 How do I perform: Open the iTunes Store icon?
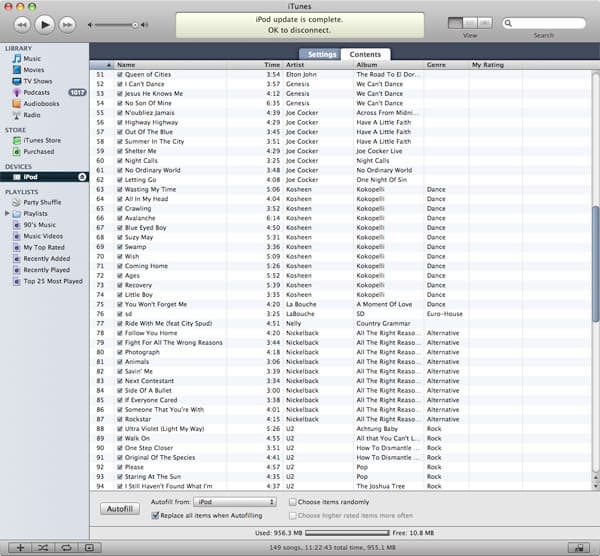[17, 140]
